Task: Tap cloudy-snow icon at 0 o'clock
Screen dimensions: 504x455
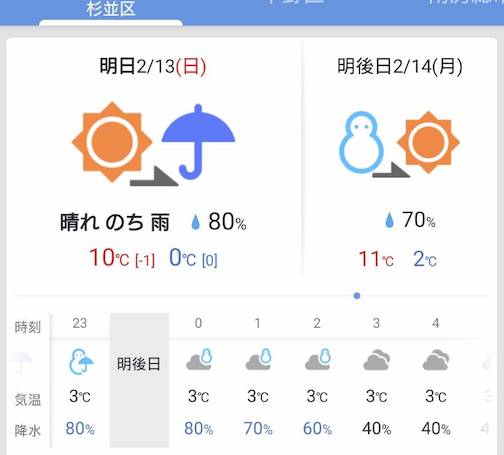Action: [199, 360]
